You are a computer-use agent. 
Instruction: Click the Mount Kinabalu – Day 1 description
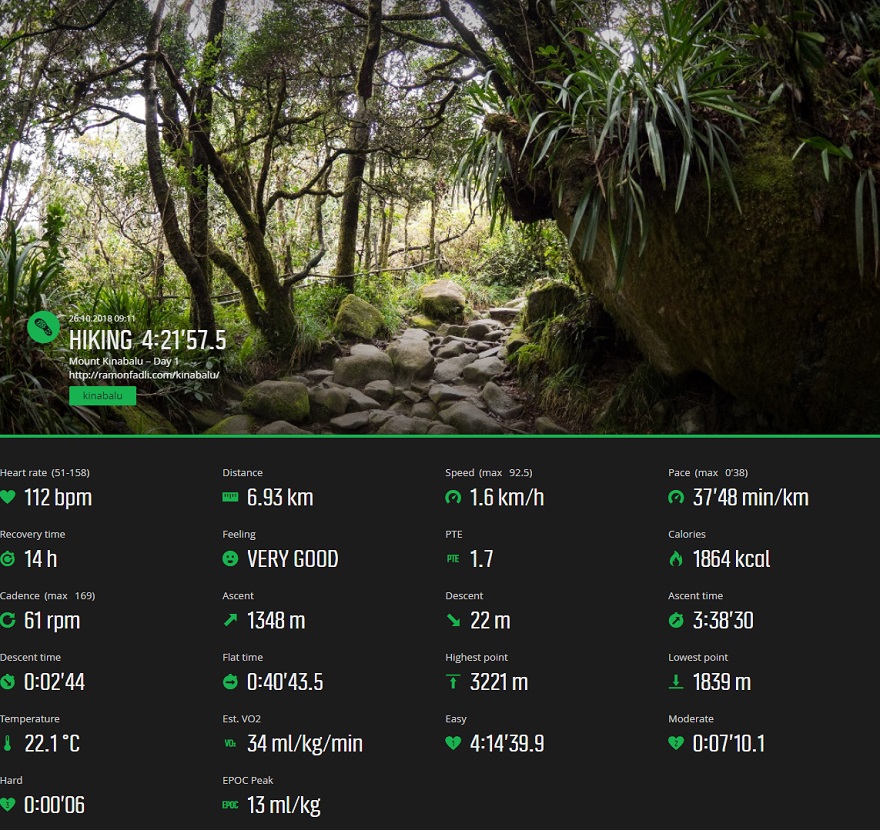[x=123, y=361]
